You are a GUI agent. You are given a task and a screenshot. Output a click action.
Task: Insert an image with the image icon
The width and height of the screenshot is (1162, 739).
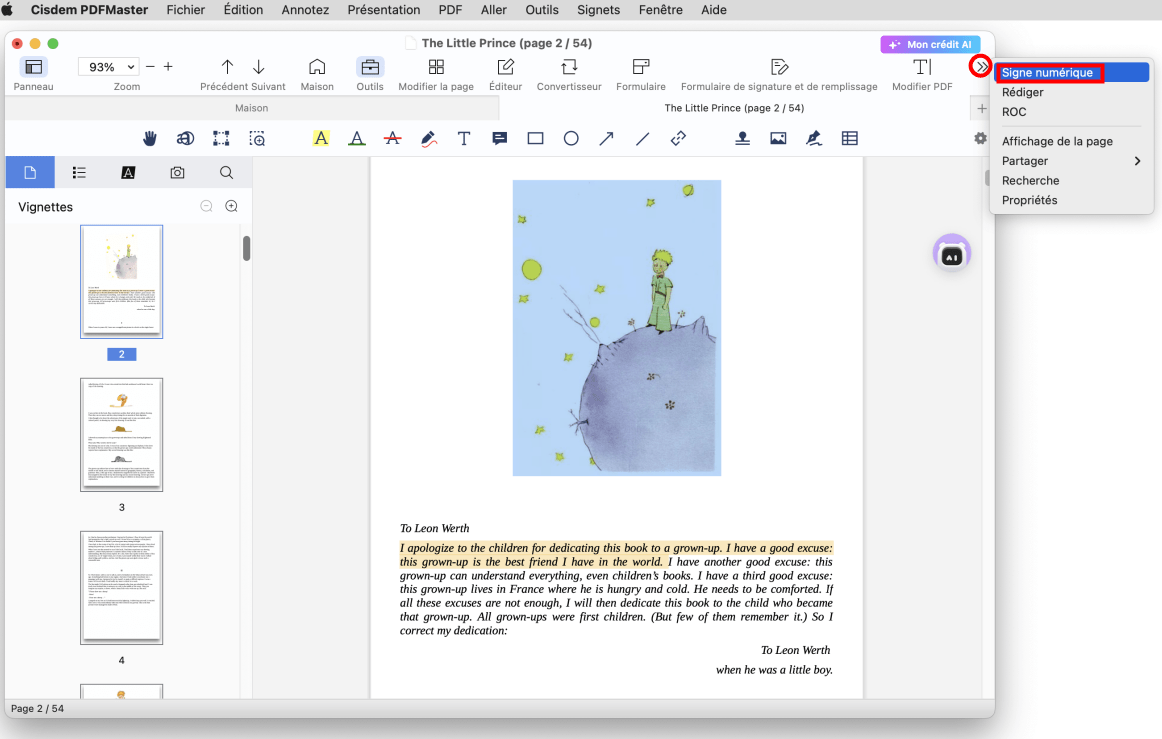777,138
